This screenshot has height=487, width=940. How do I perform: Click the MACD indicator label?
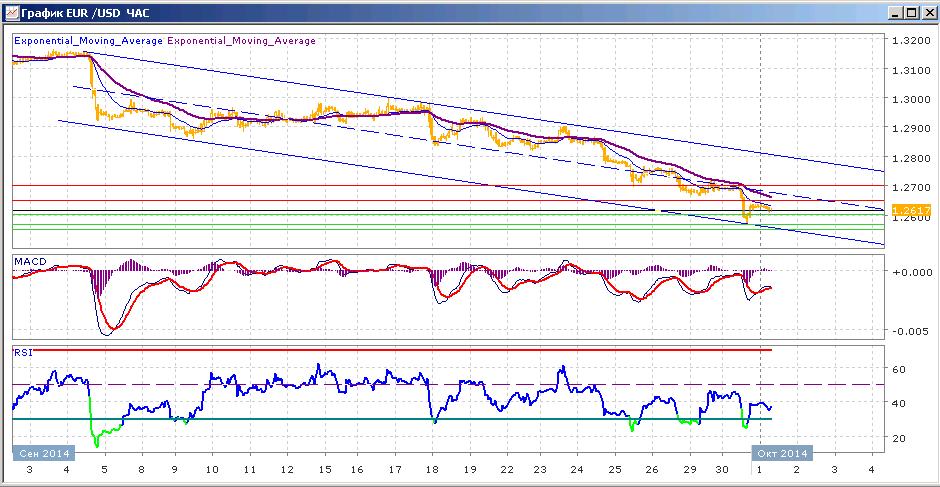29,262
